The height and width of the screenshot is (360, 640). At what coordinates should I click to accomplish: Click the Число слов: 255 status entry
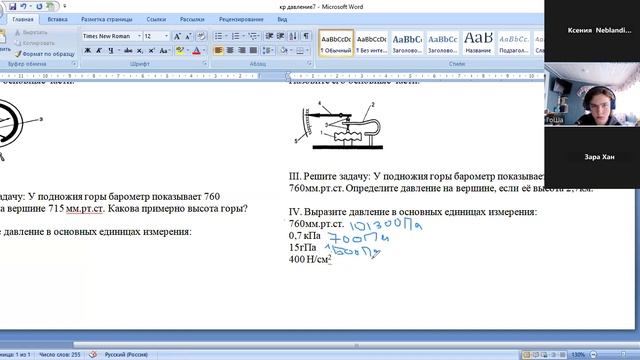(x=60, y=355)
